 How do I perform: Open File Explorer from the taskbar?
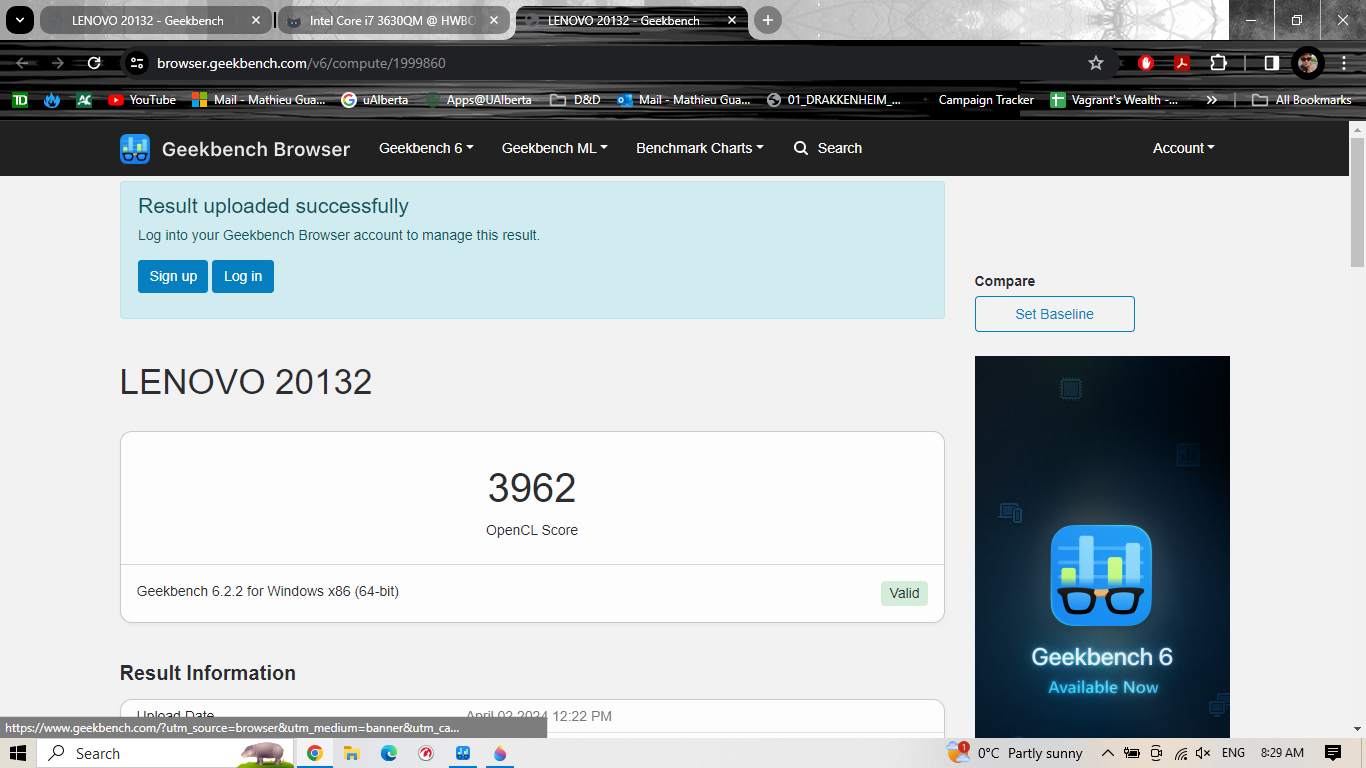pos(352,753)
